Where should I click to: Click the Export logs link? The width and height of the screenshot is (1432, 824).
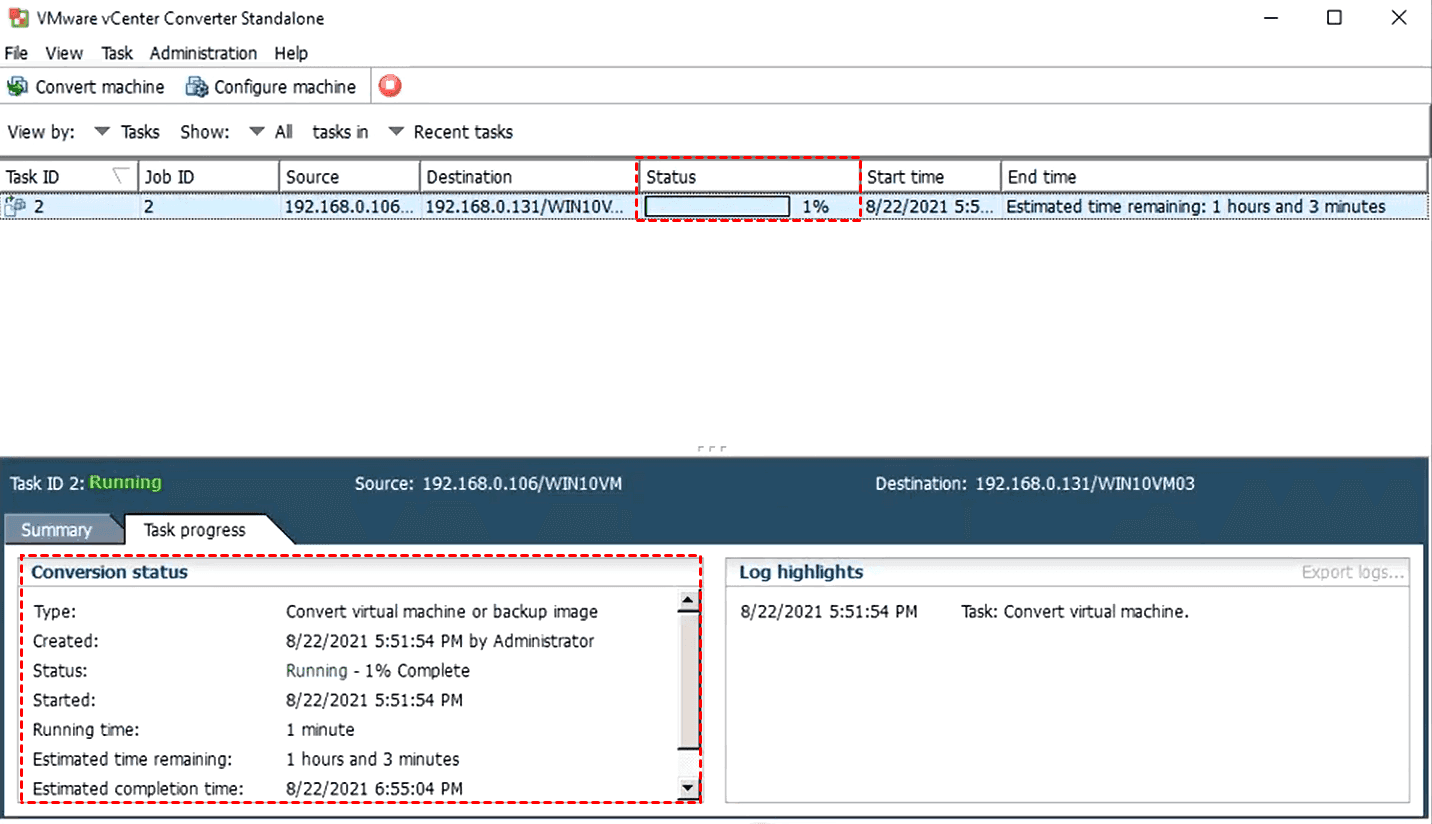pyautogui.click(x=1353, y=573)
